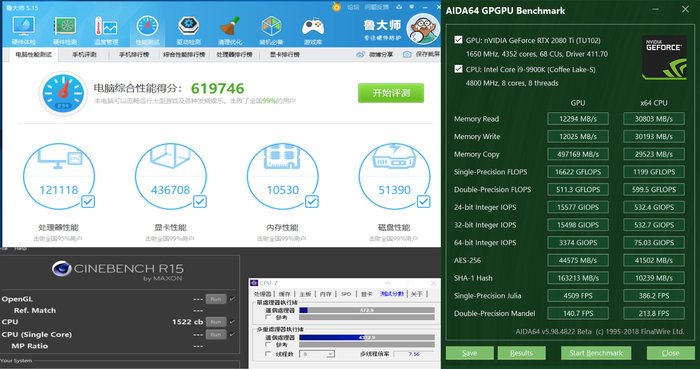The width and height of the screenshot is (700, 369).
Task: Click the 多线程倍率 value field 7.56
Action: point(414,354)
